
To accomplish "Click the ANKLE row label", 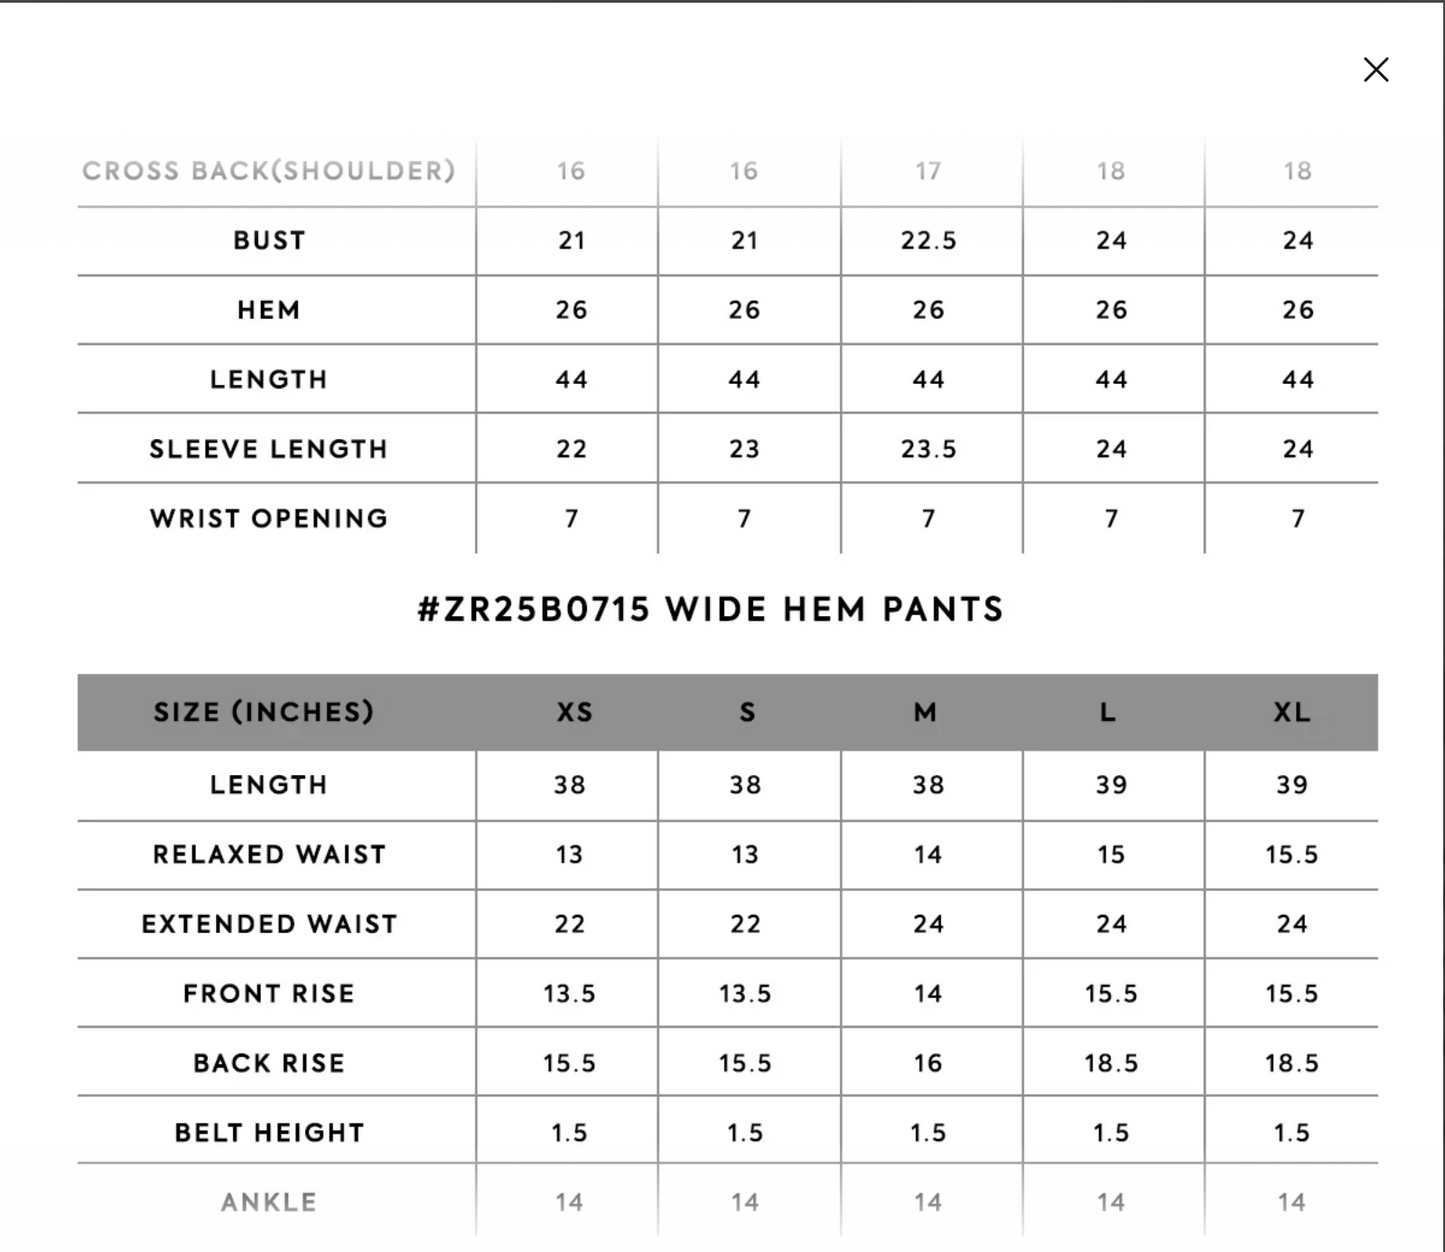I will 269,1202.
